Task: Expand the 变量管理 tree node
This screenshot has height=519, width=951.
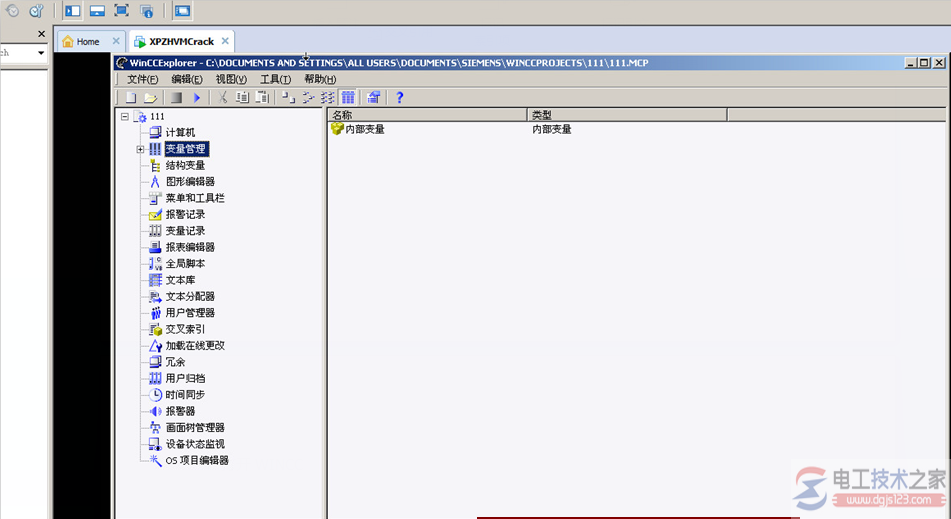Action: pos(140,149)
